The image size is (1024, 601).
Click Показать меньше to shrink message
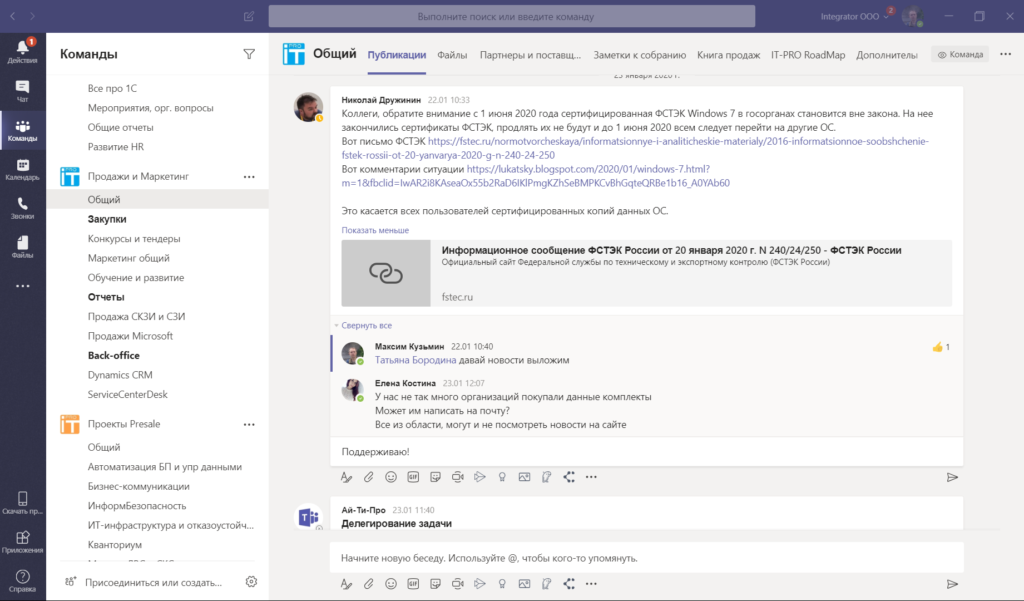[375, 230]
